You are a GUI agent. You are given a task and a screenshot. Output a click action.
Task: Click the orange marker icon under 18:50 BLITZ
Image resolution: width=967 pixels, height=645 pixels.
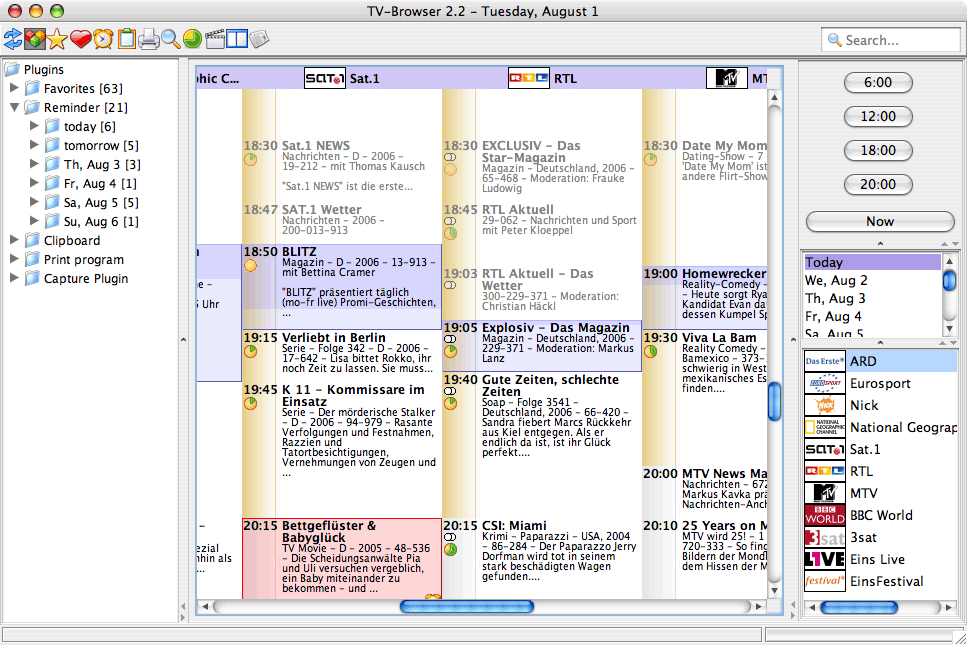[x=250, y=266]
